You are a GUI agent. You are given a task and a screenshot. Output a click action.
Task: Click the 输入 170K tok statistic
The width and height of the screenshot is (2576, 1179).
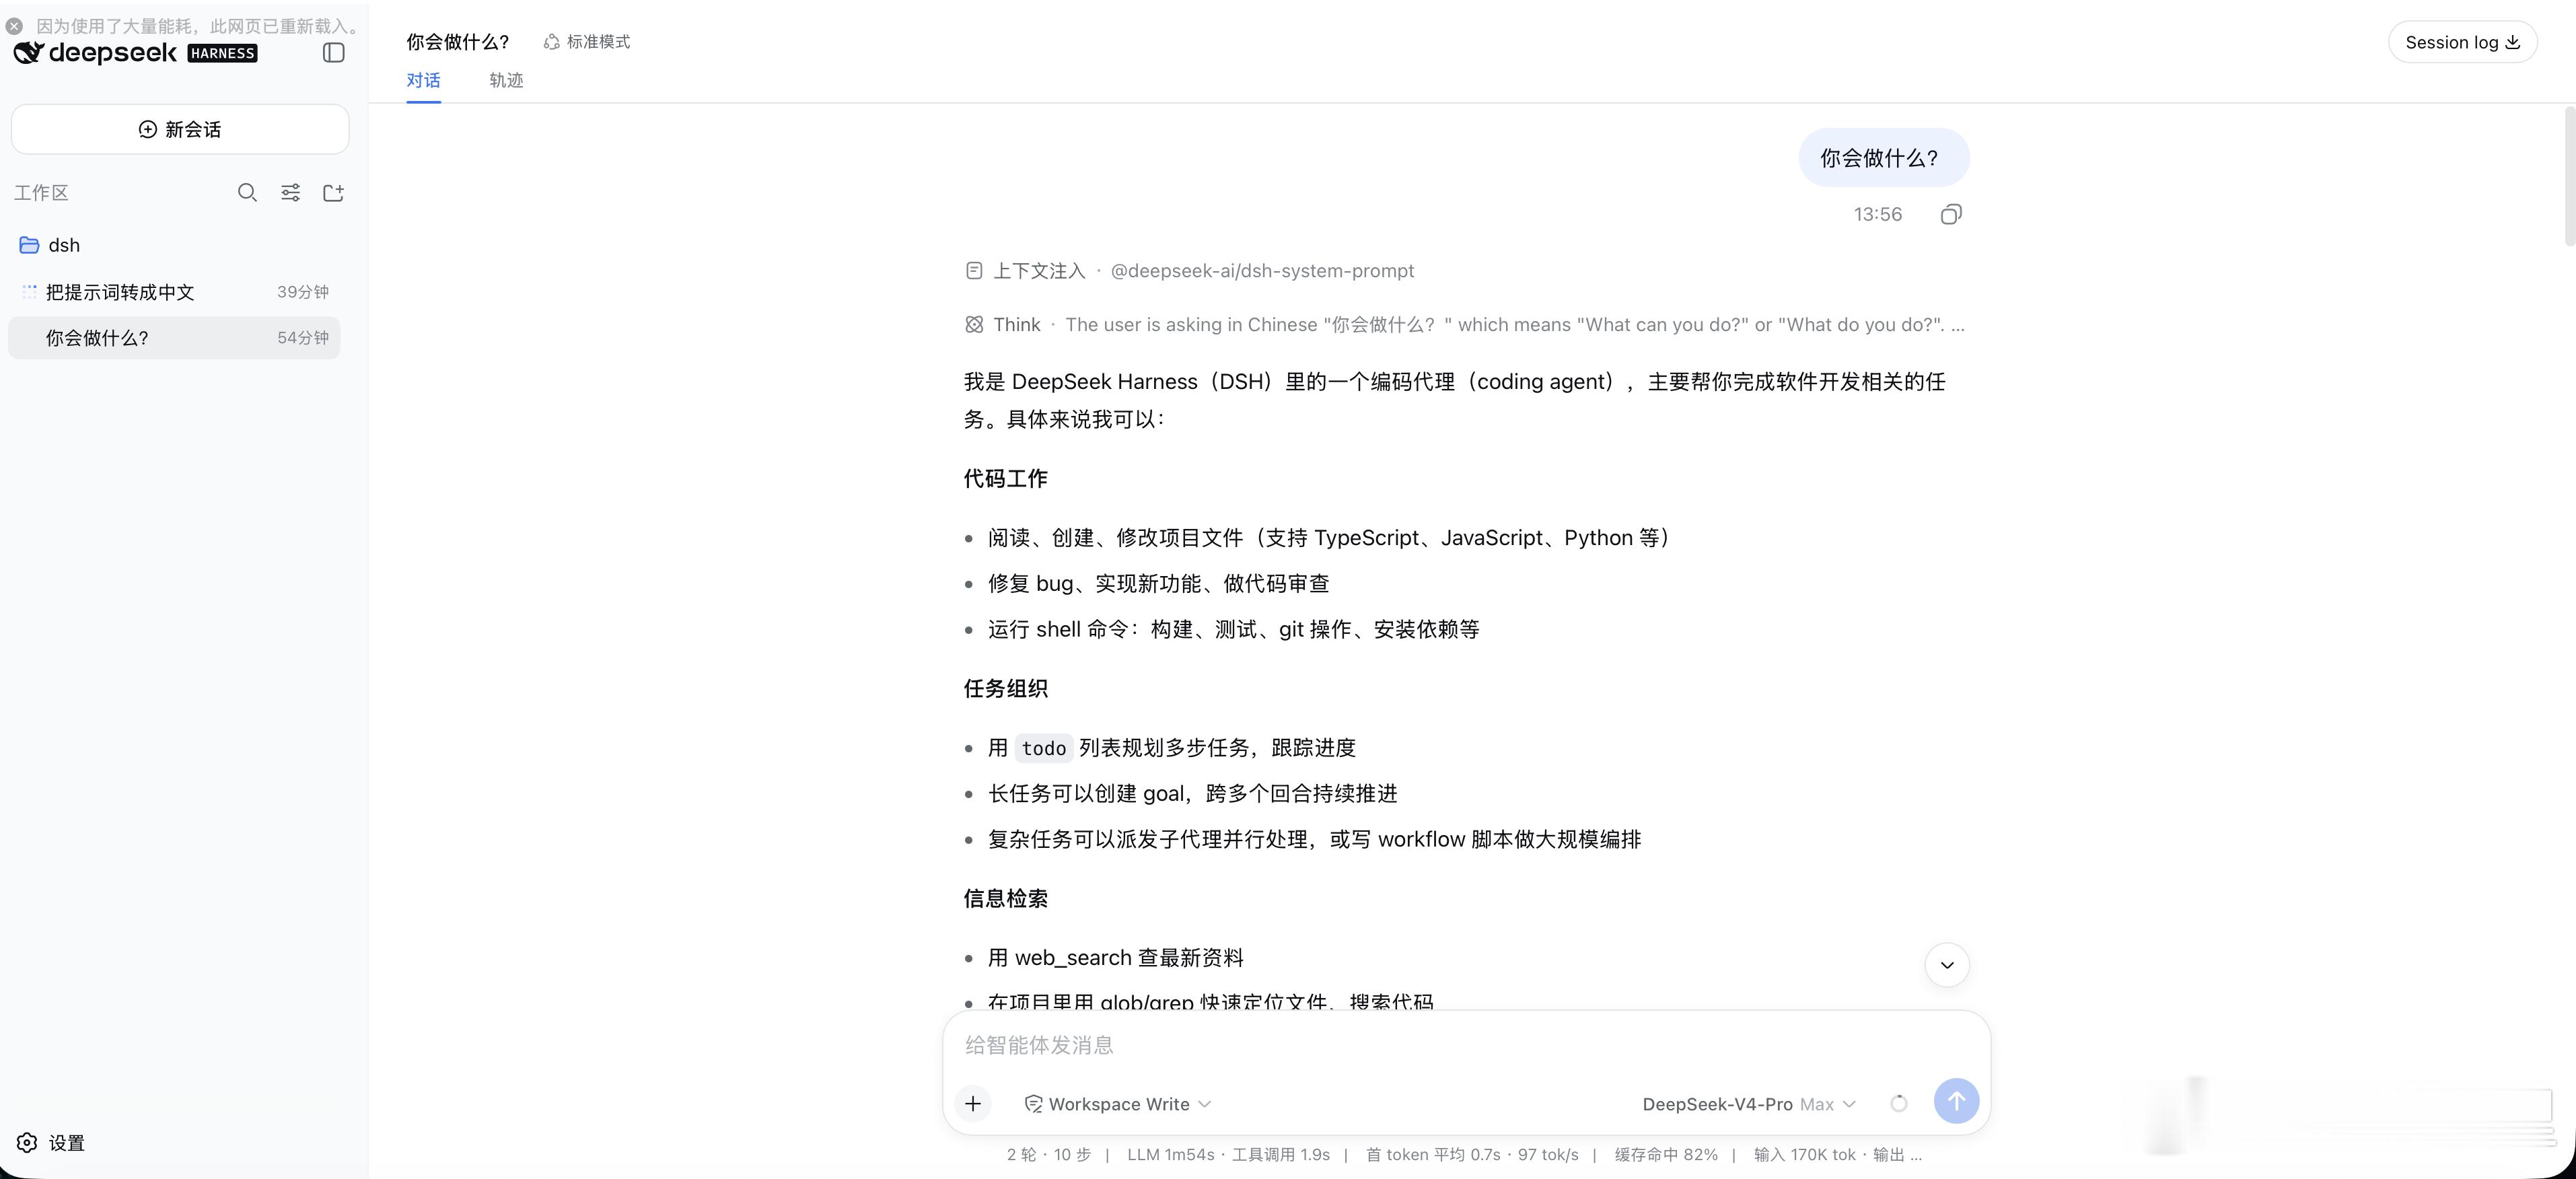coord(1804,1155)
